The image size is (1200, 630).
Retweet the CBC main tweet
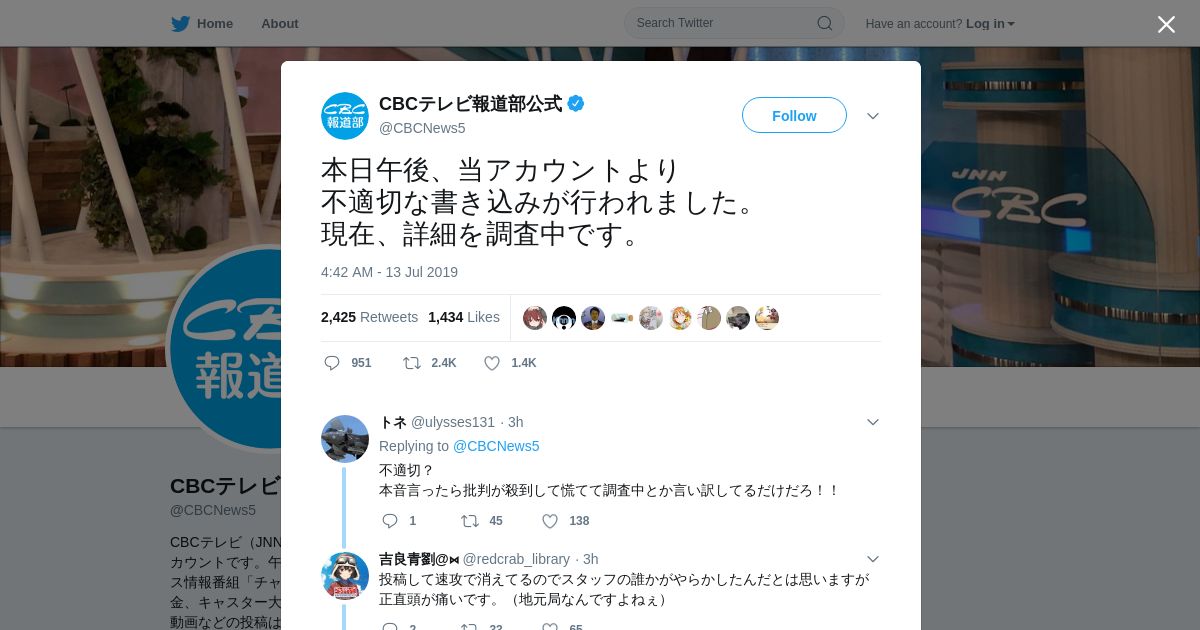click(412, 363)
